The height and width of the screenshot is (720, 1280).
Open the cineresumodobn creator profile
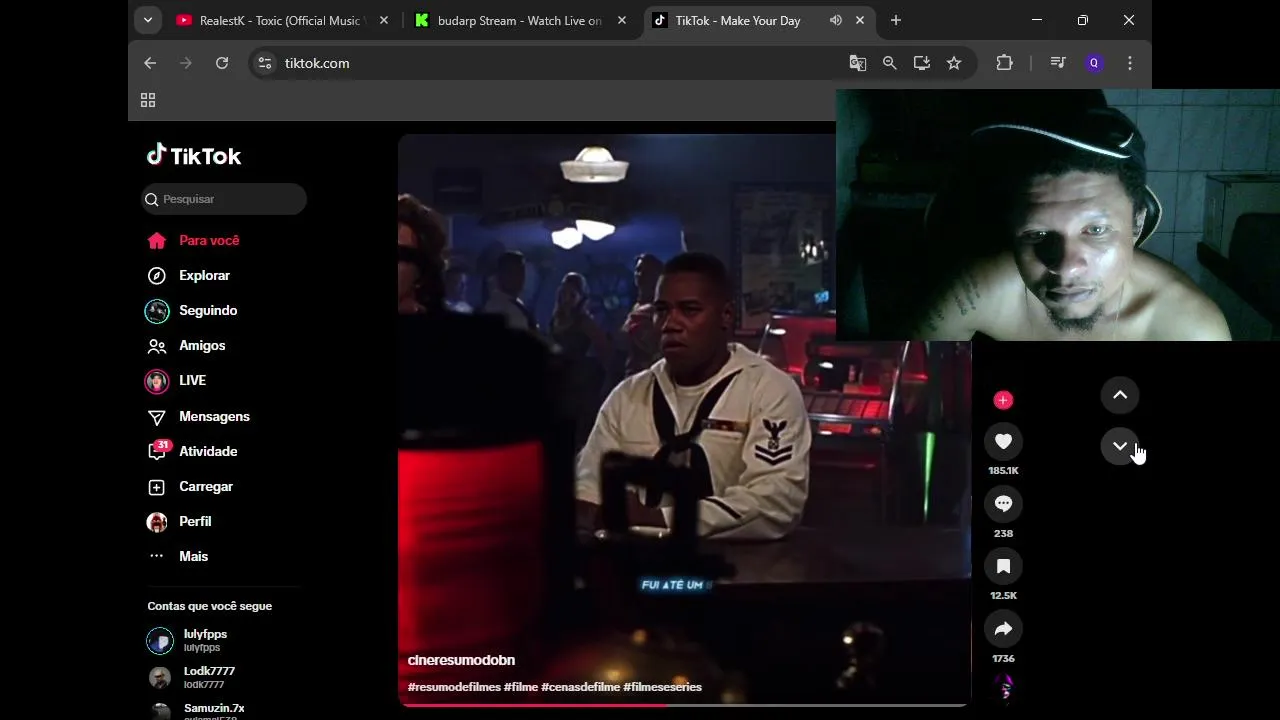tap(461, 660)
